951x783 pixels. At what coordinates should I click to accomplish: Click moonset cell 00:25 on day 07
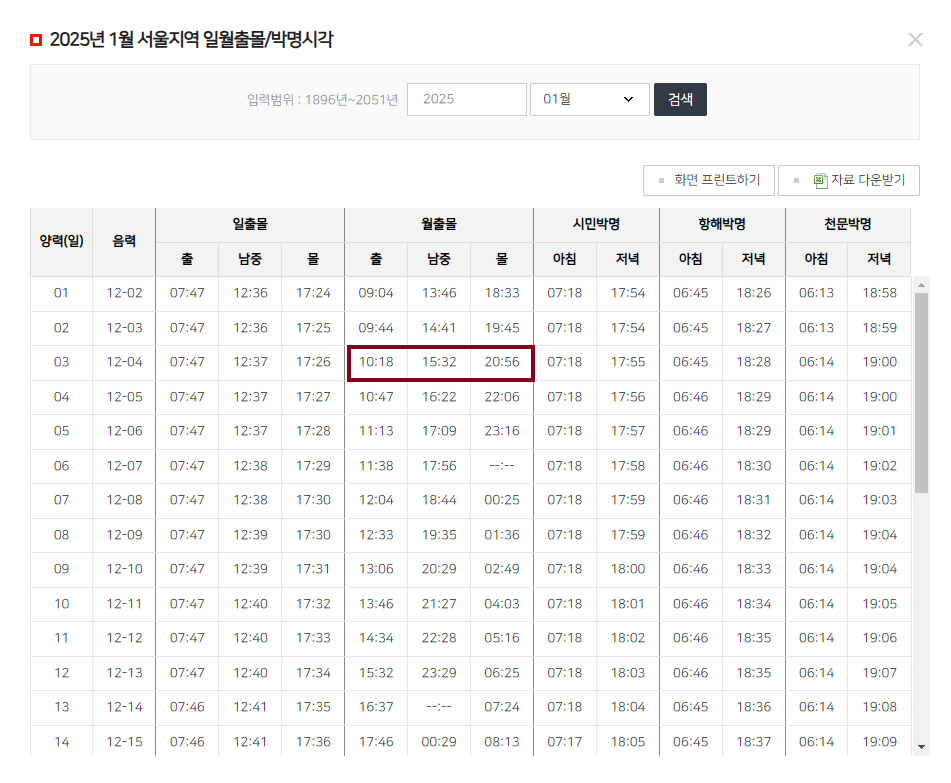coord(502,500)
